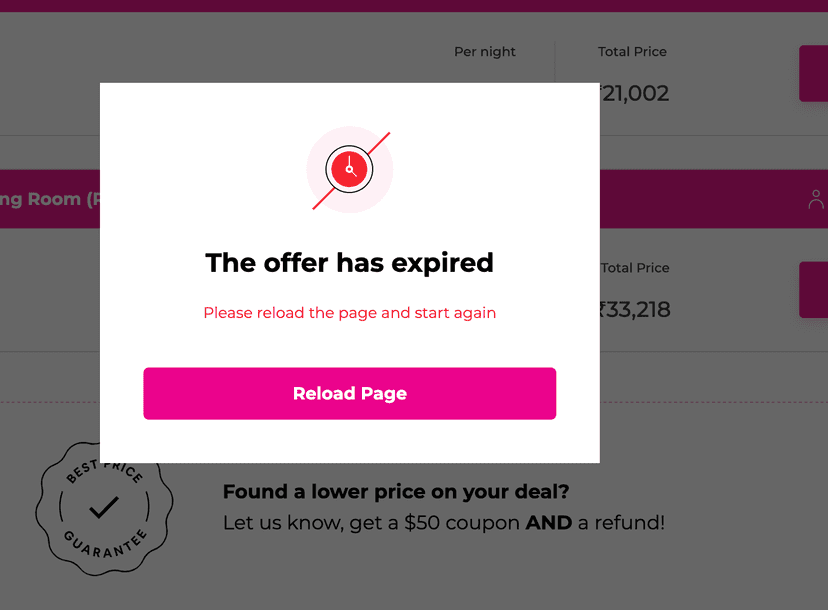Click the dark magenta bar at page top
The image size is (828, 610).
(x=414, y=6)
